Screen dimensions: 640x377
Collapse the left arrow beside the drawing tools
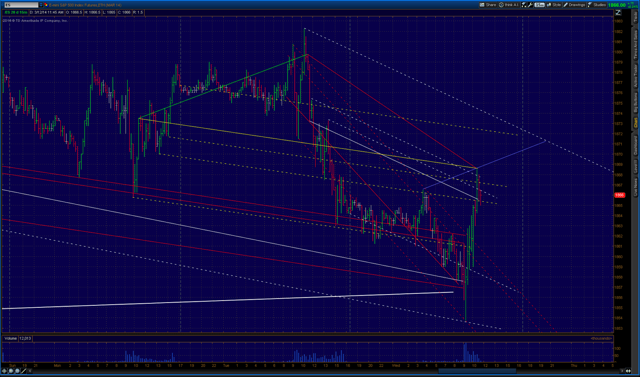coord(31,371)
